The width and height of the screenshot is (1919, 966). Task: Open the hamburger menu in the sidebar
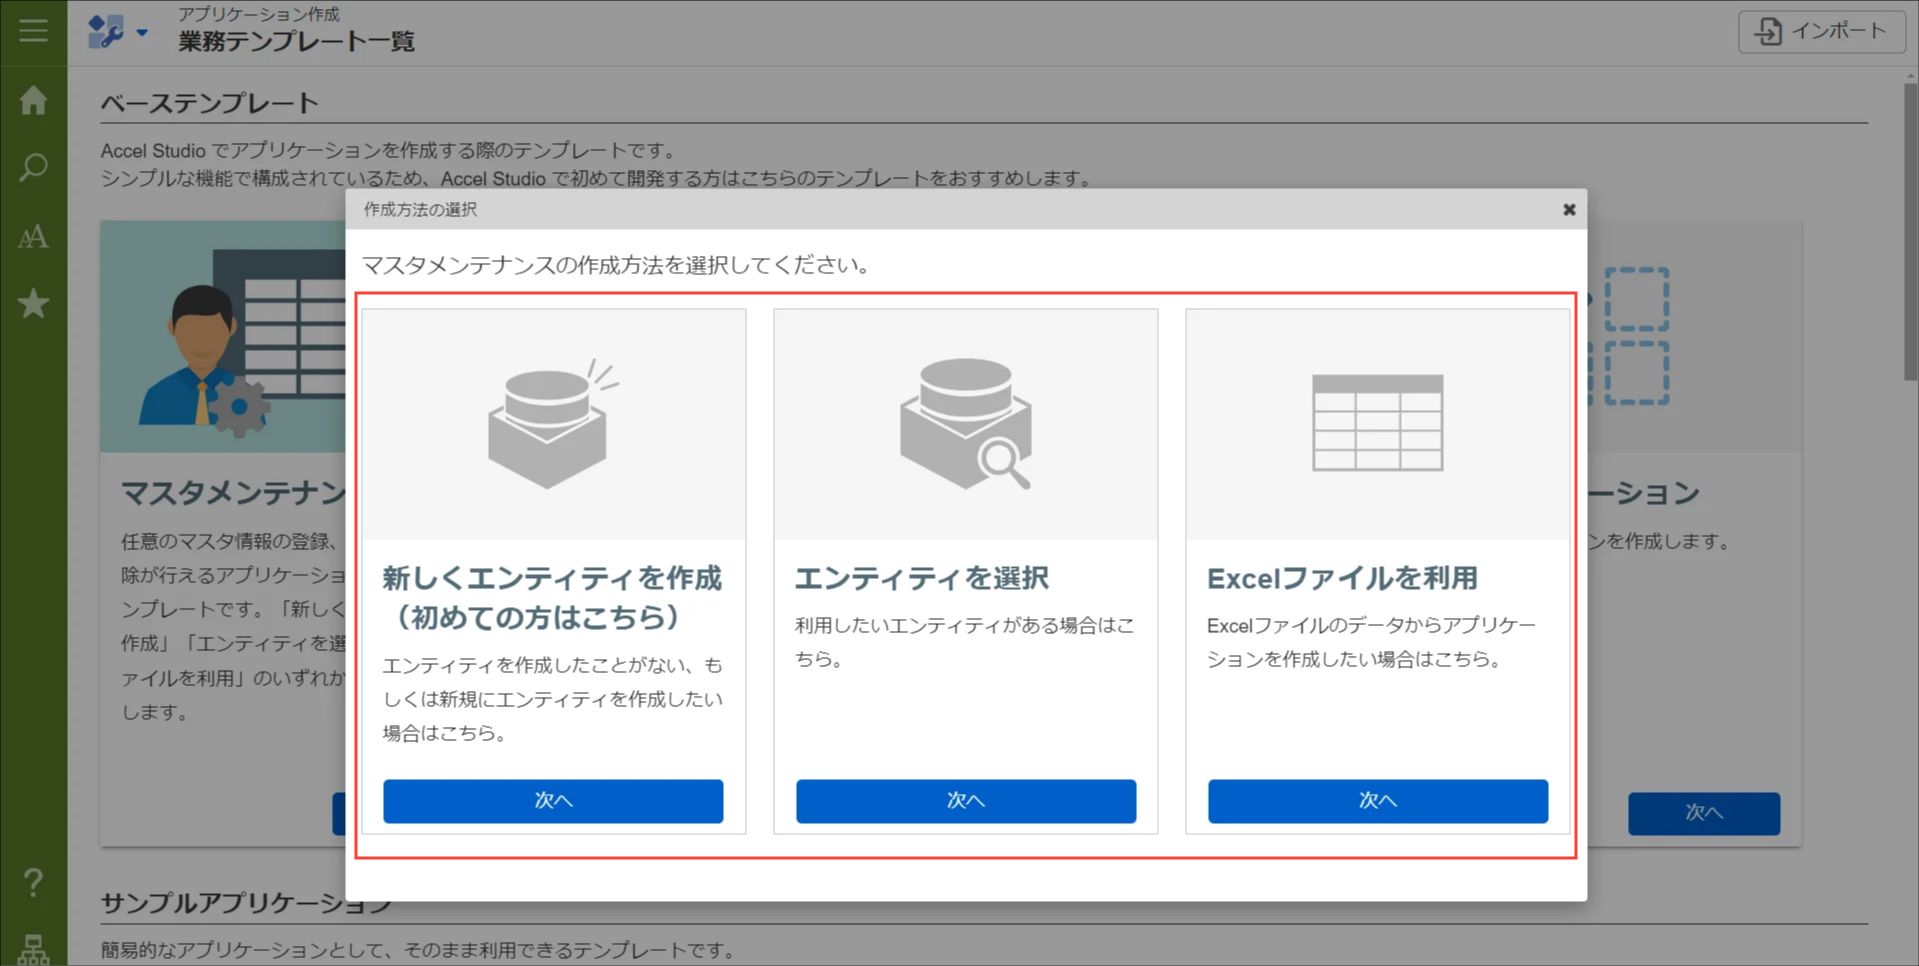click(33, 30)
